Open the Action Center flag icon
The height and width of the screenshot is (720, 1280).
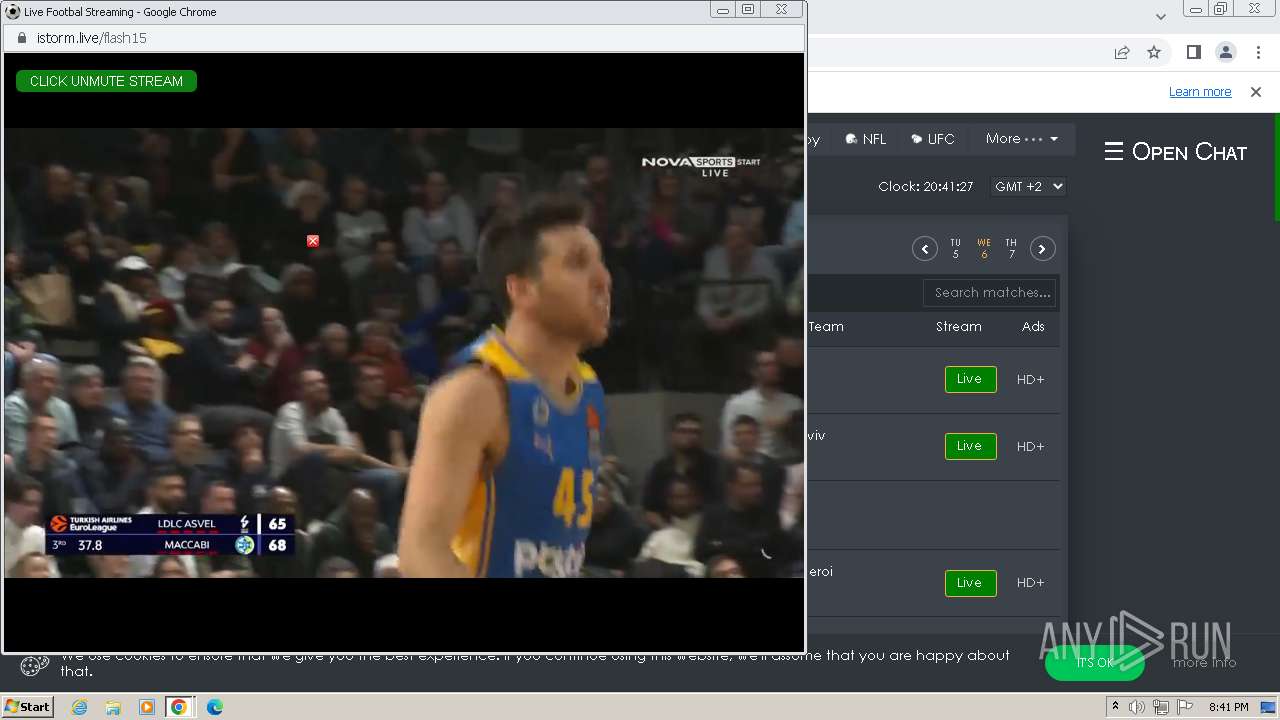pos(1185,707)
